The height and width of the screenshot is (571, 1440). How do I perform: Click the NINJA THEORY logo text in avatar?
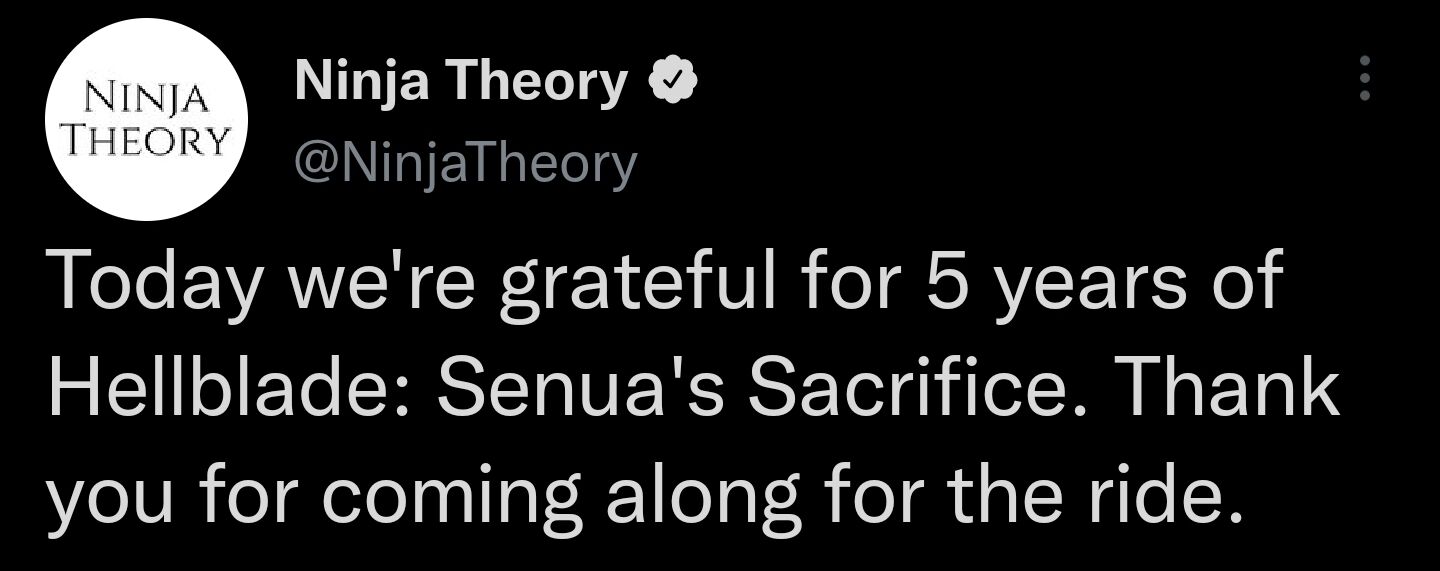pyautogui.click(x=147, y=119)
